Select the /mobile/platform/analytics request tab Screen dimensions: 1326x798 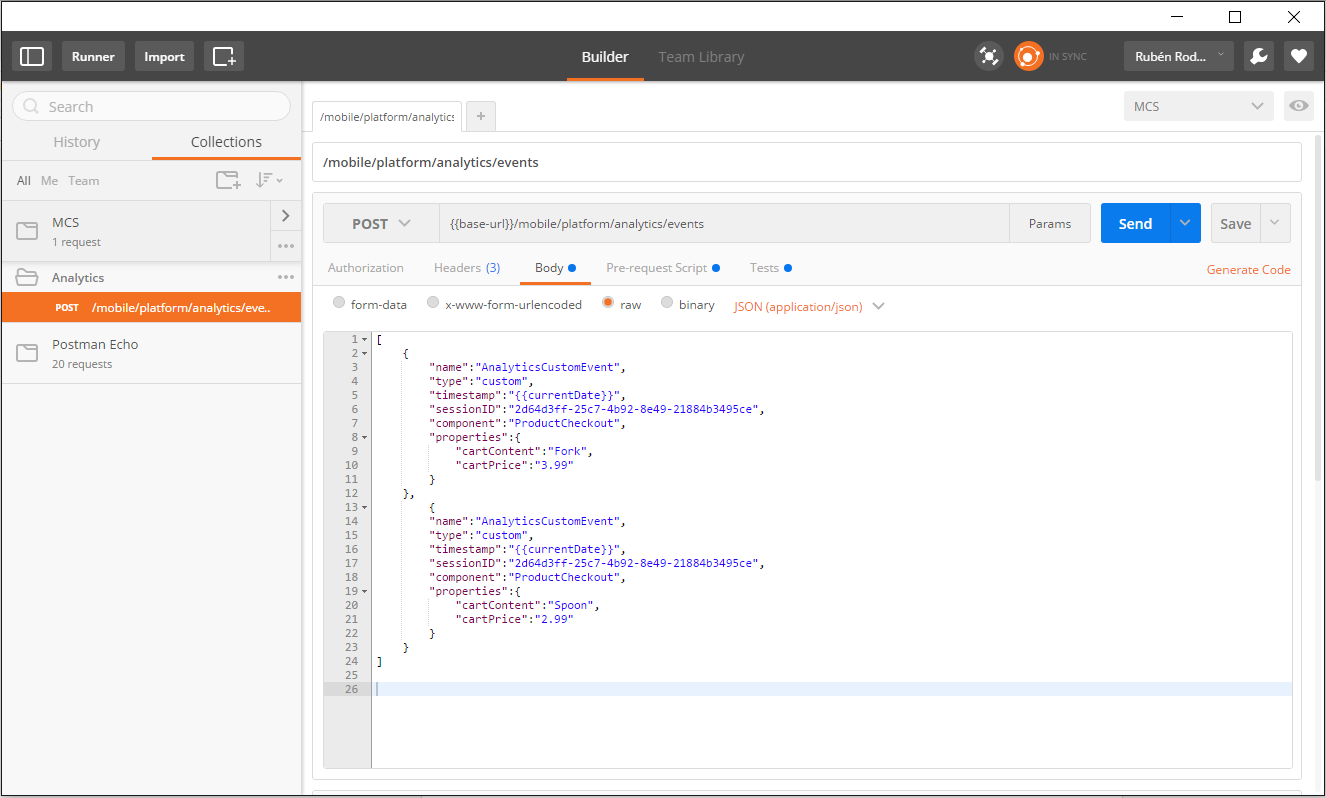coord(387,116)
